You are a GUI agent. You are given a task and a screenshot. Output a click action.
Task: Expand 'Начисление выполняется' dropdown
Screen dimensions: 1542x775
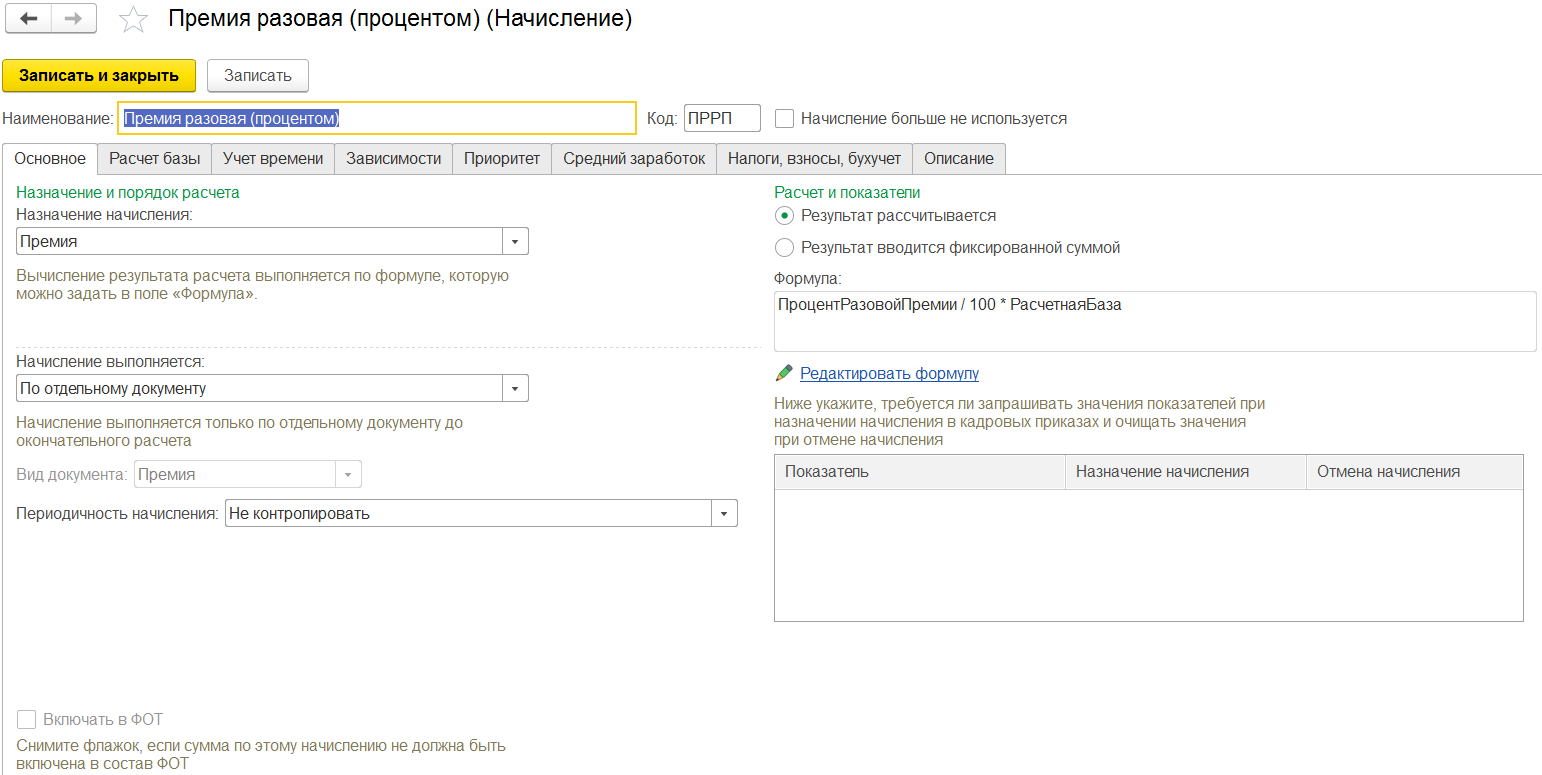[515, 389]
